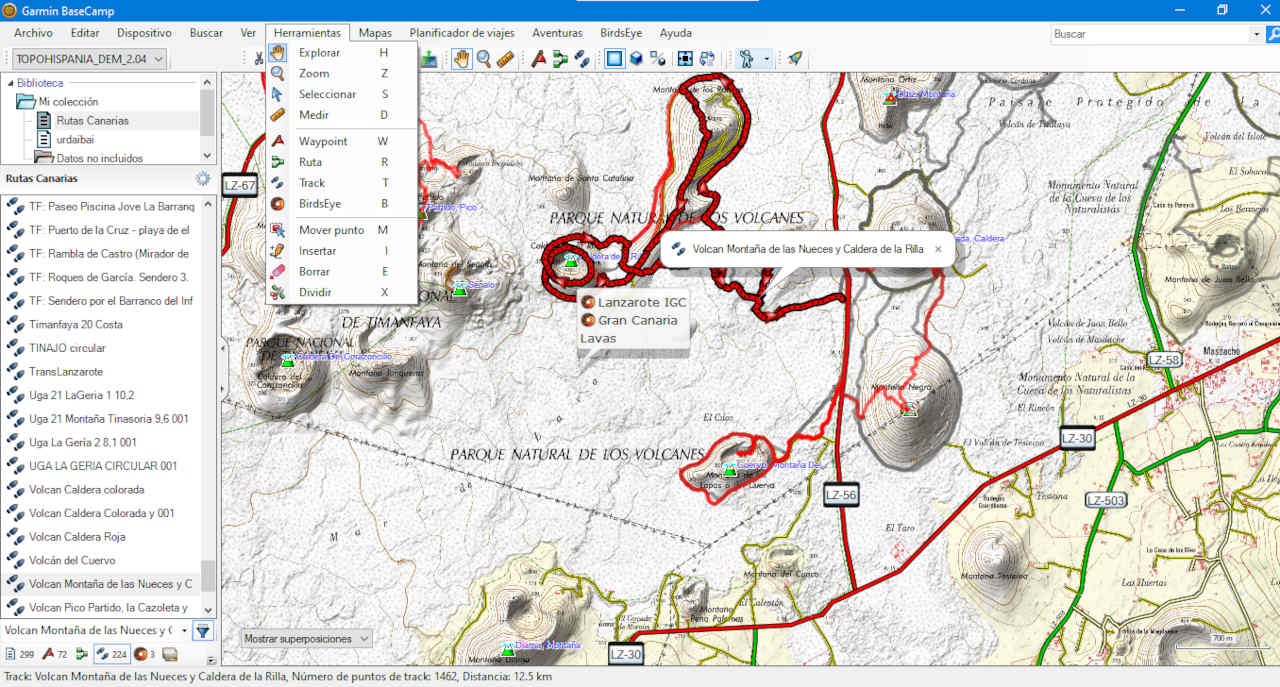Click the search magnifier at top right
Image resolution: width=1280 pixels, height=687 pixels.
(1273, 34)
